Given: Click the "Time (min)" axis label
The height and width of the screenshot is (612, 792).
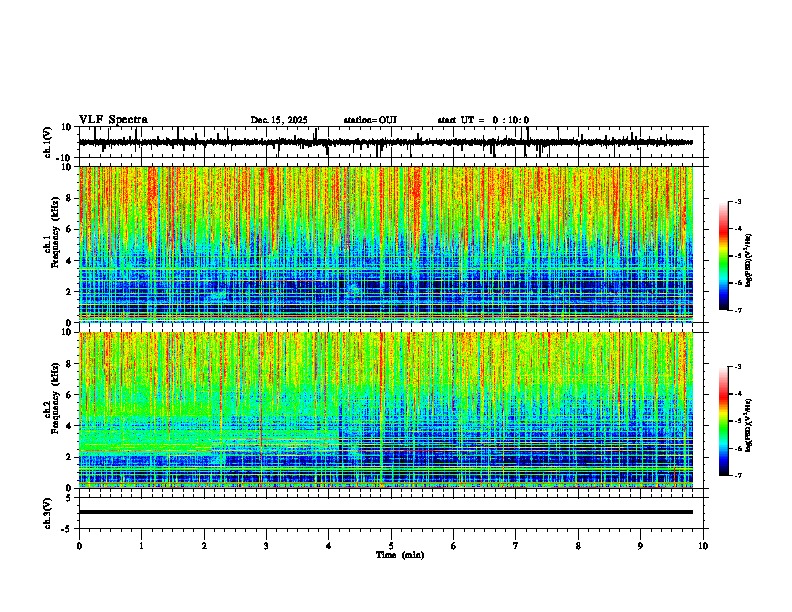Looking at the screenshot, I should click(x=400, y=555).
